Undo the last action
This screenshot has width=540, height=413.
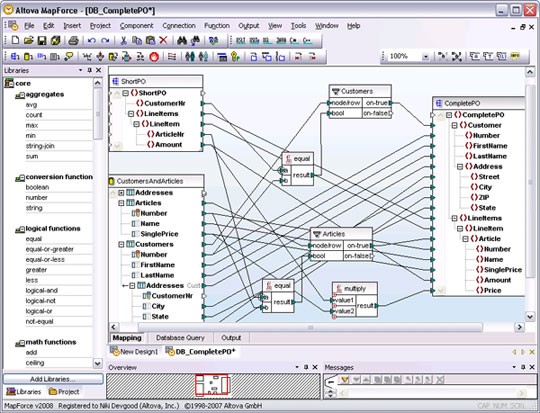91,41
